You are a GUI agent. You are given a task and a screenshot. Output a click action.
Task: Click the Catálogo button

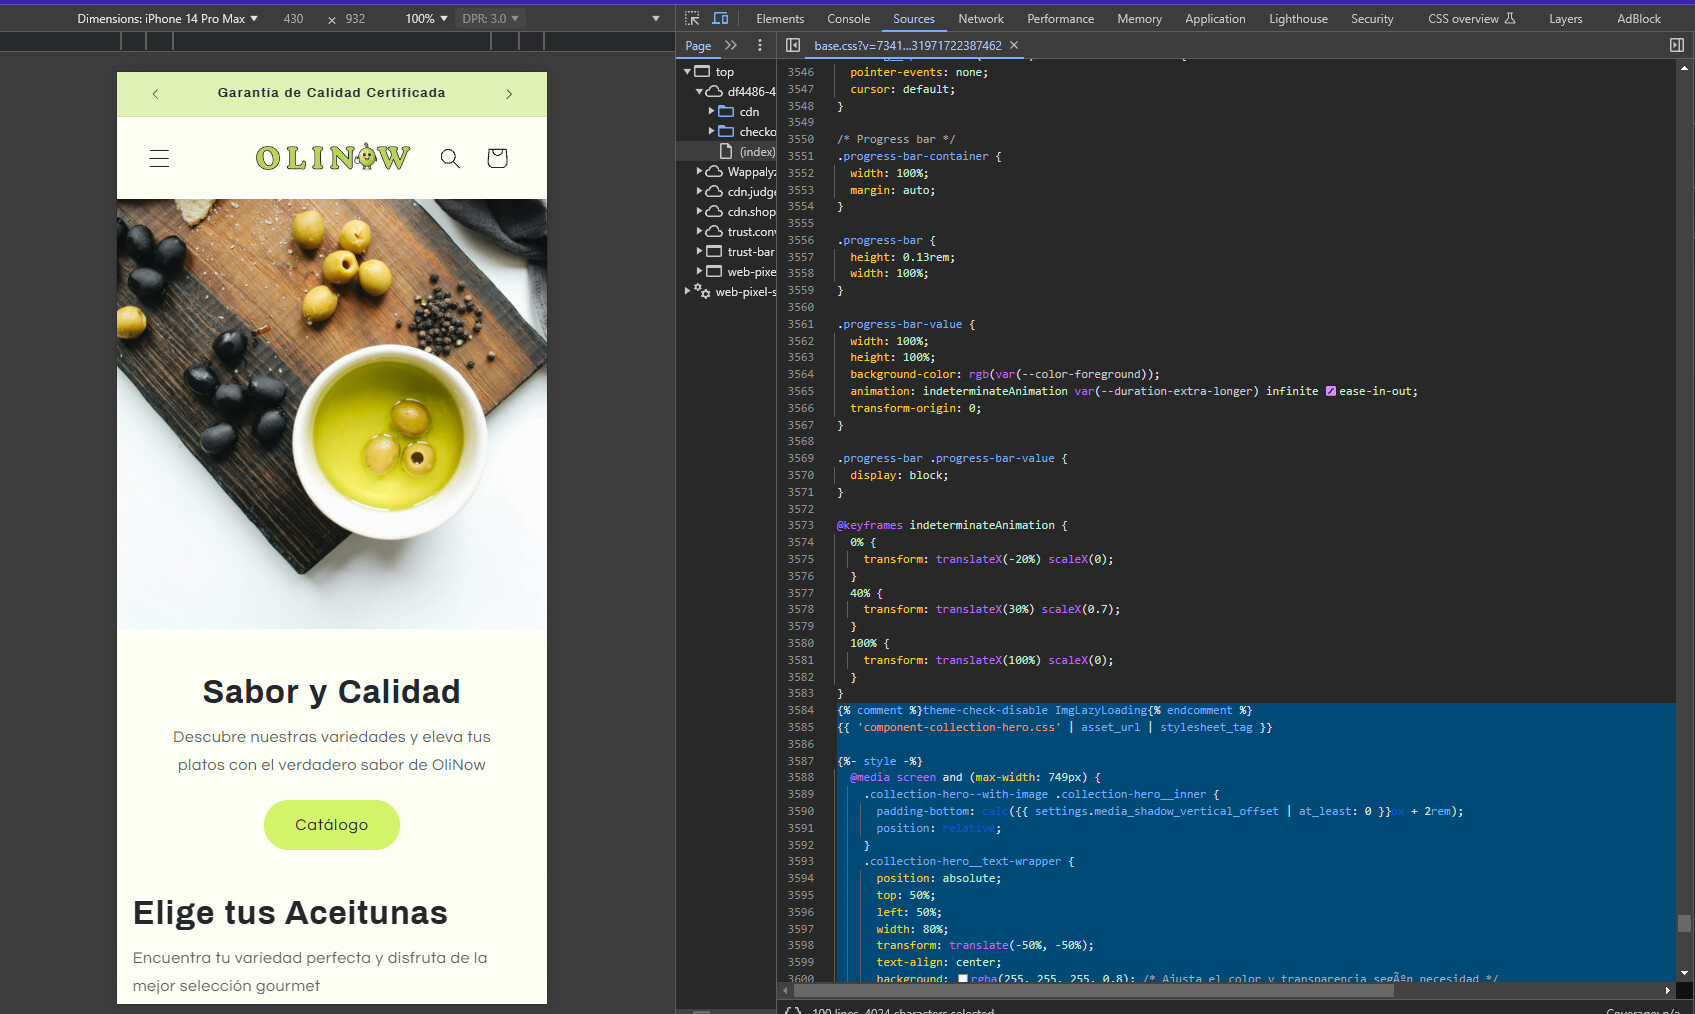pyautogui.click(x=331, y=825)
